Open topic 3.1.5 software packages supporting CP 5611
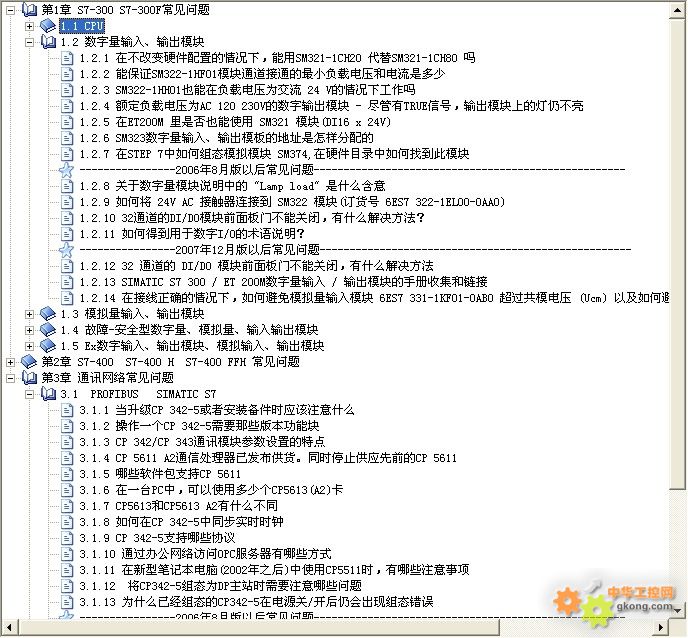 point(160,474)
